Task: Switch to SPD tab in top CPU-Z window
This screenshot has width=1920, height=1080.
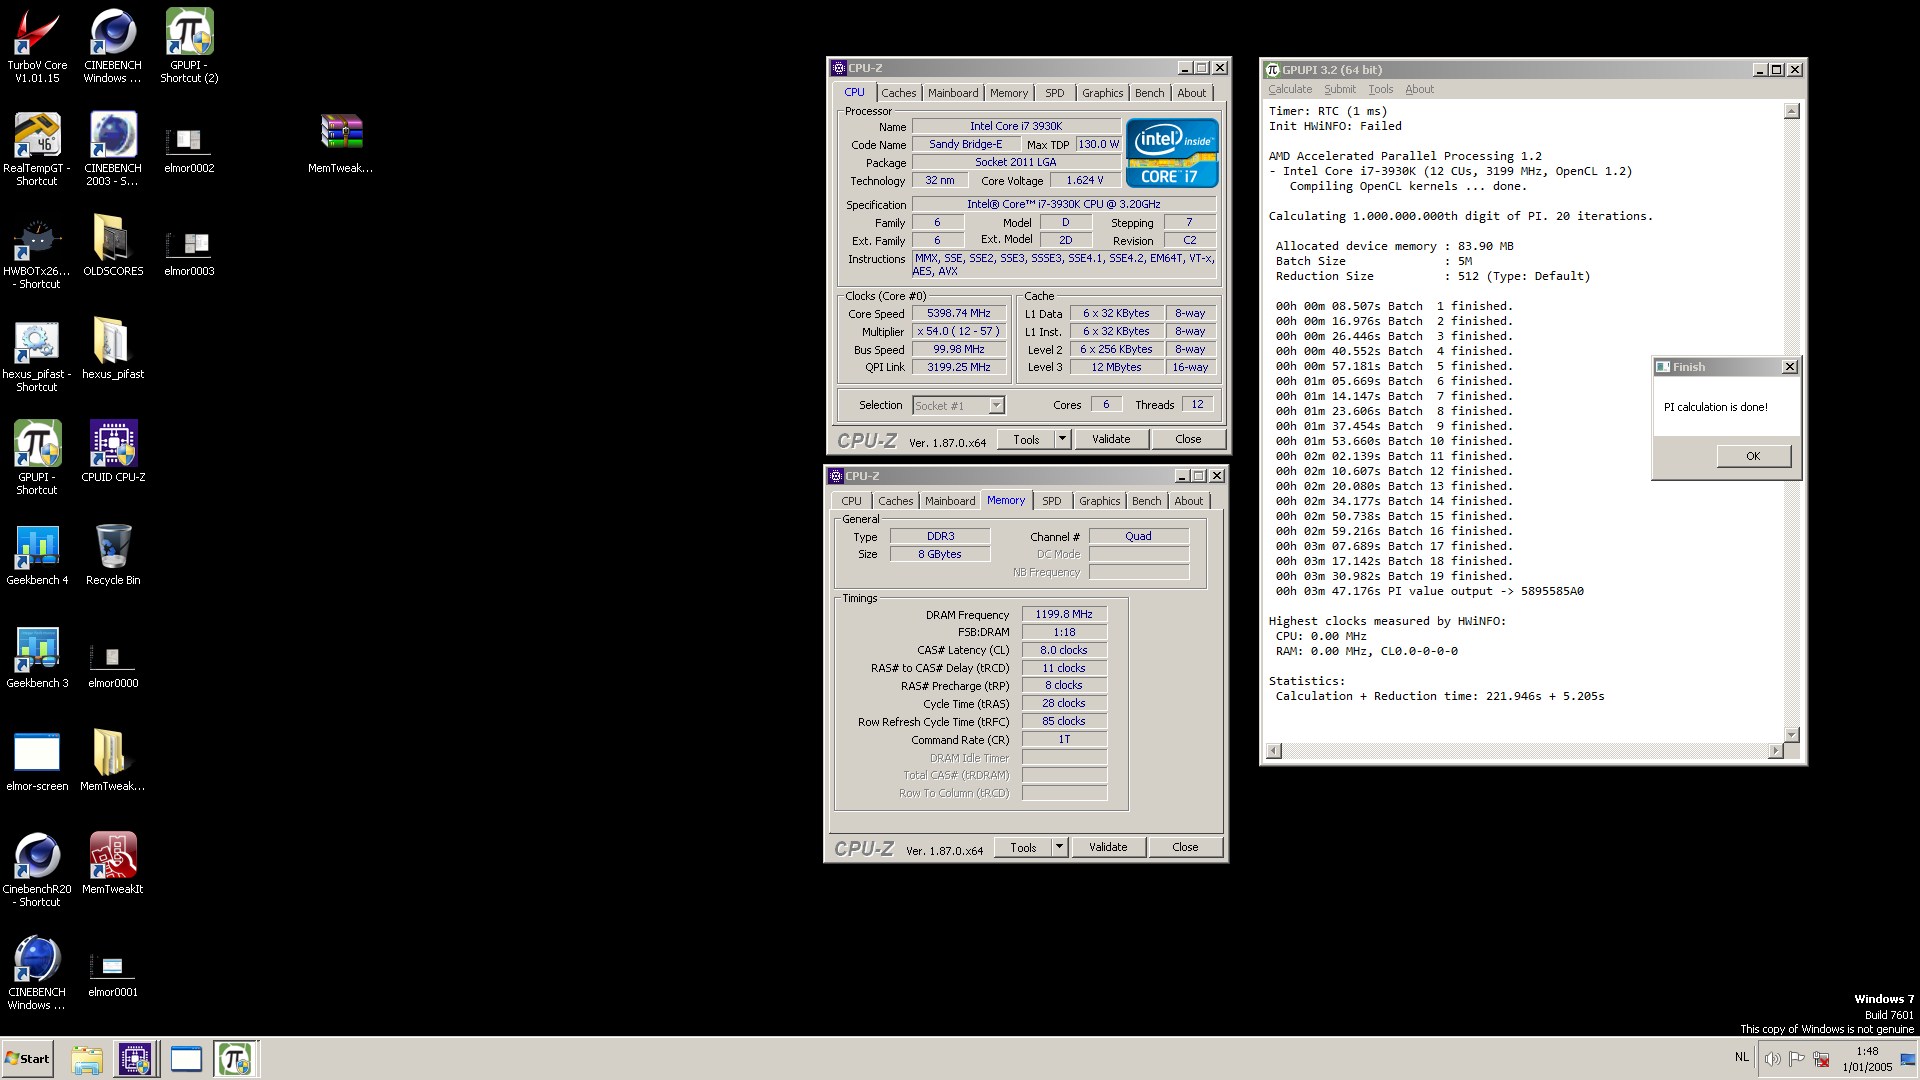Action: click(1055, 93)
